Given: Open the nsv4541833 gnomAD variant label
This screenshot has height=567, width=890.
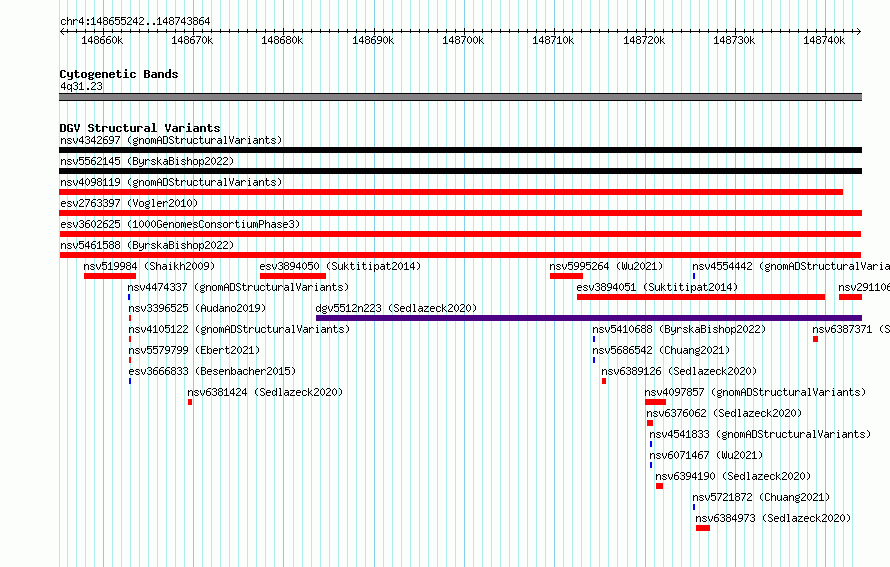Looking at the screenshot, I should coord(760,434).
